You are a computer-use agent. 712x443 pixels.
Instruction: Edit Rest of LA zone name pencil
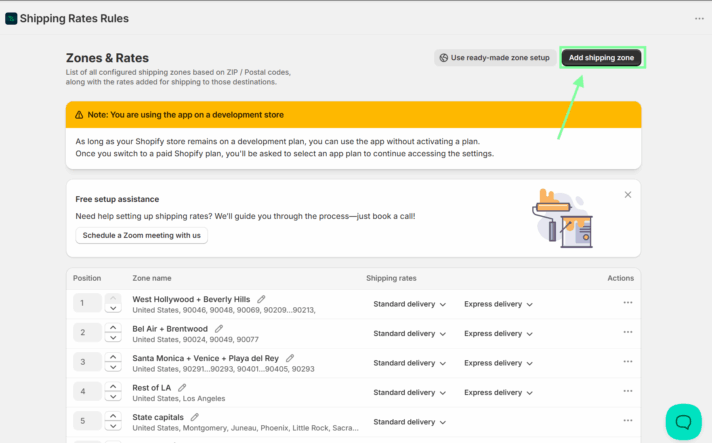182,388
